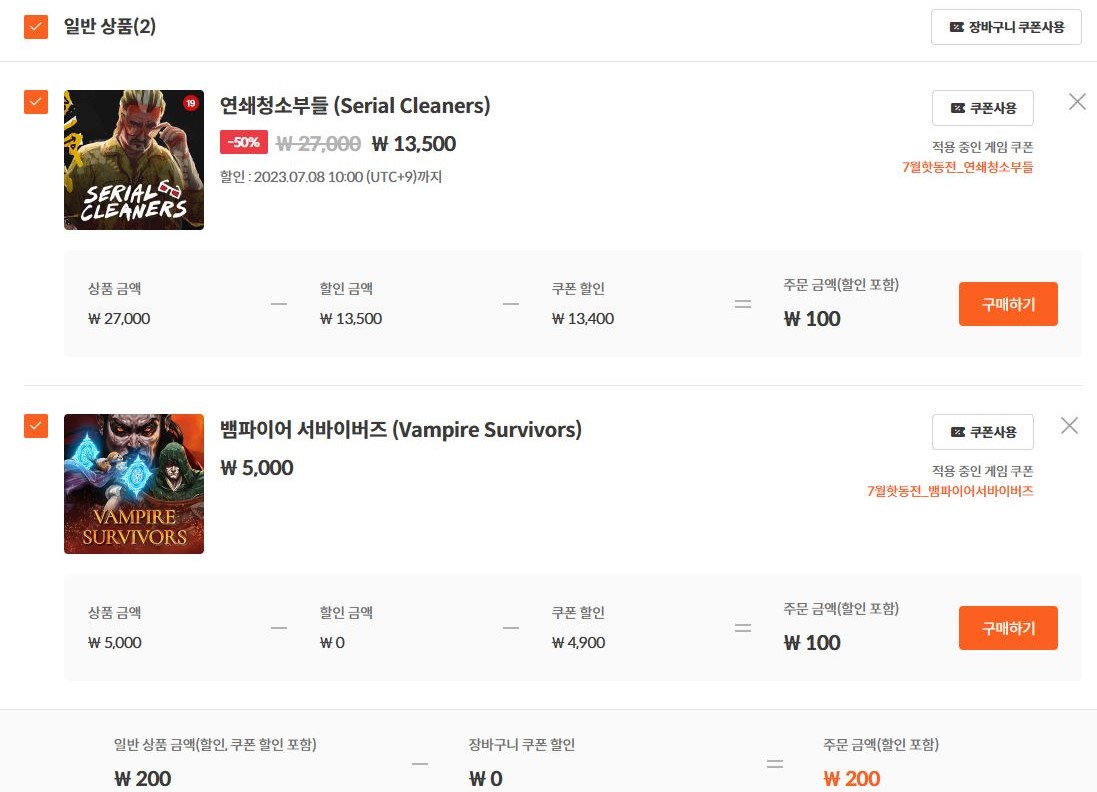Click the 장바구니 쿠폰사용 button
Image resolution: width=1097 pixels, height=792 pixels.
(x=1006, y=27)
